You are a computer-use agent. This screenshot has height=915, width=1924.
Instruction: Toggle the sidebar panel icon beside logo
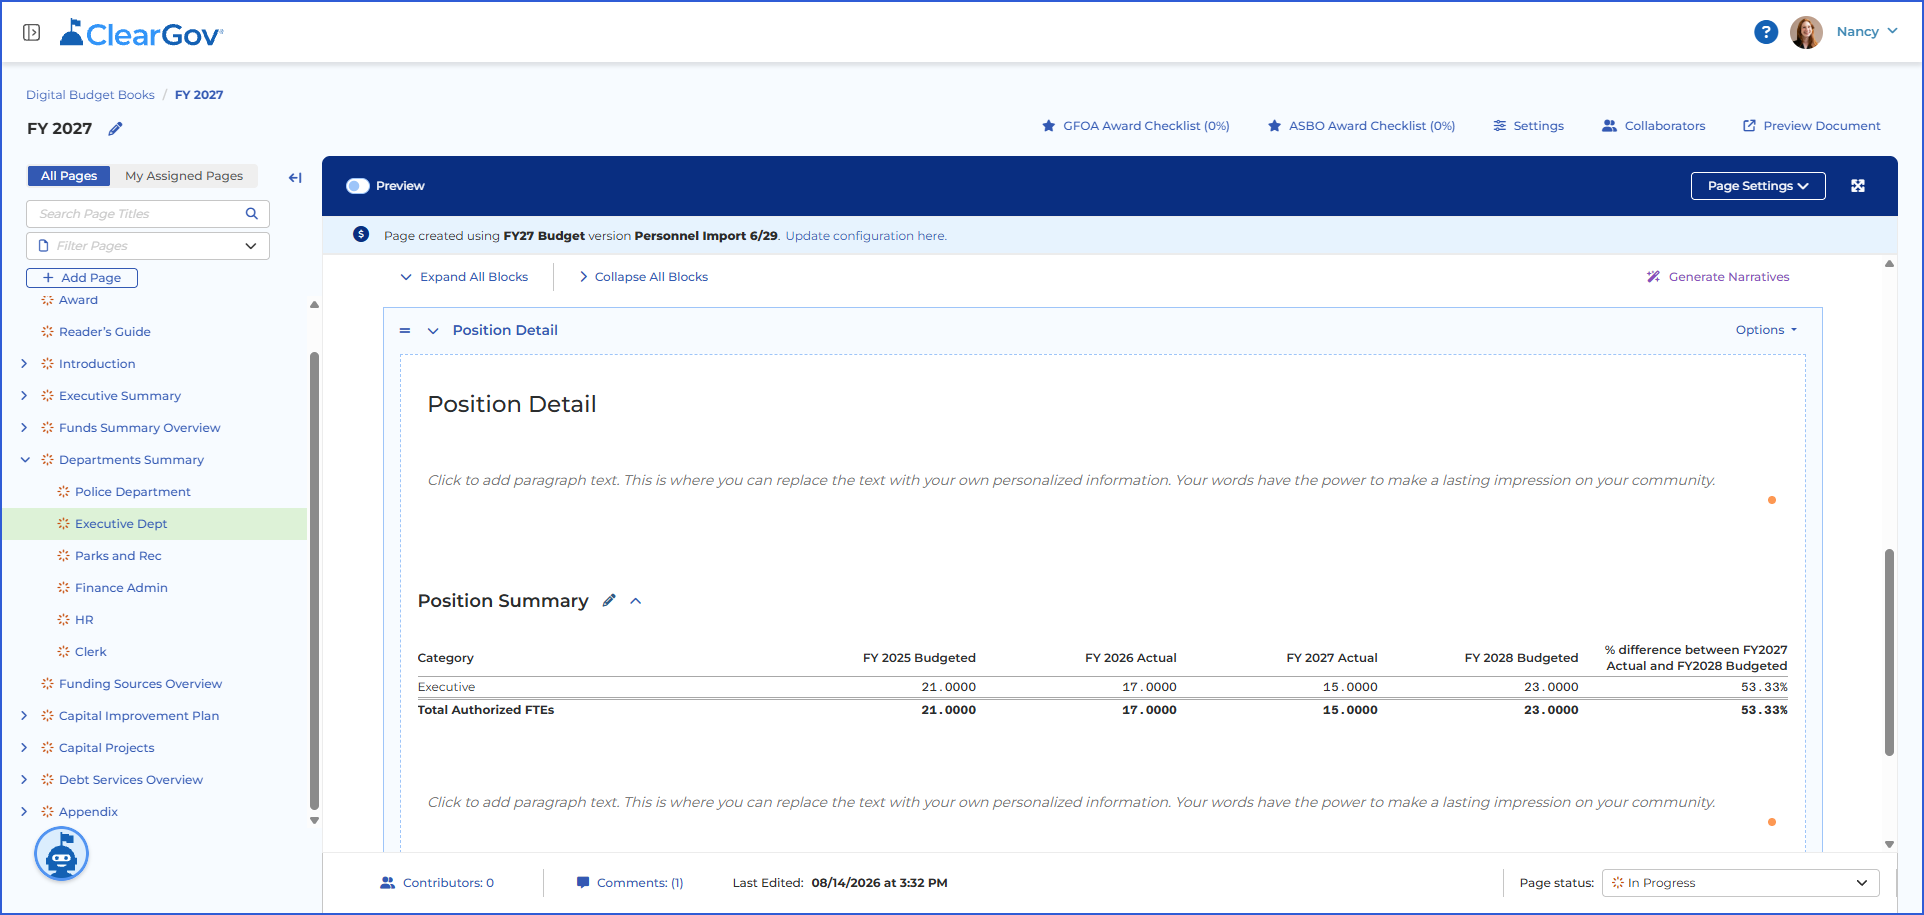(32, 33)
